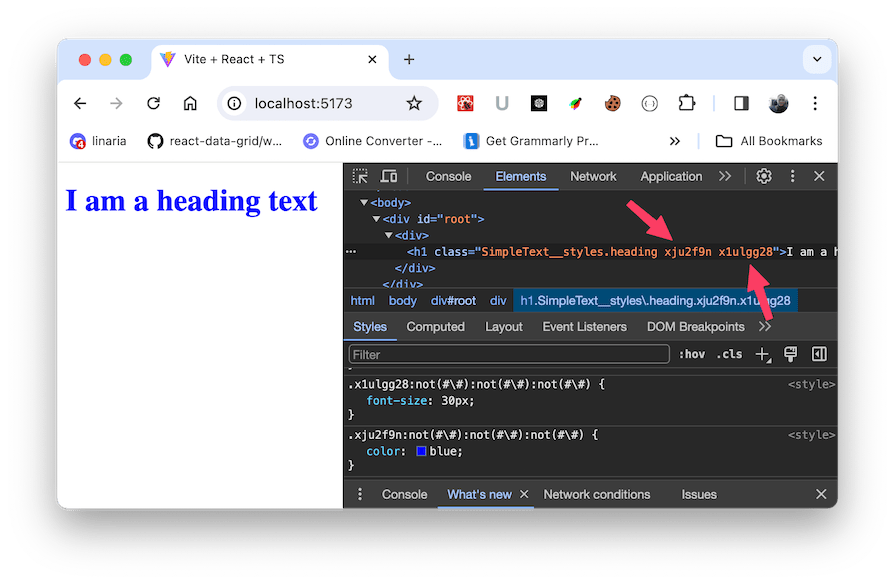The image size is (895, 584).
Task: Collapse the body element in the DOM tree
Action: [364, 202]
